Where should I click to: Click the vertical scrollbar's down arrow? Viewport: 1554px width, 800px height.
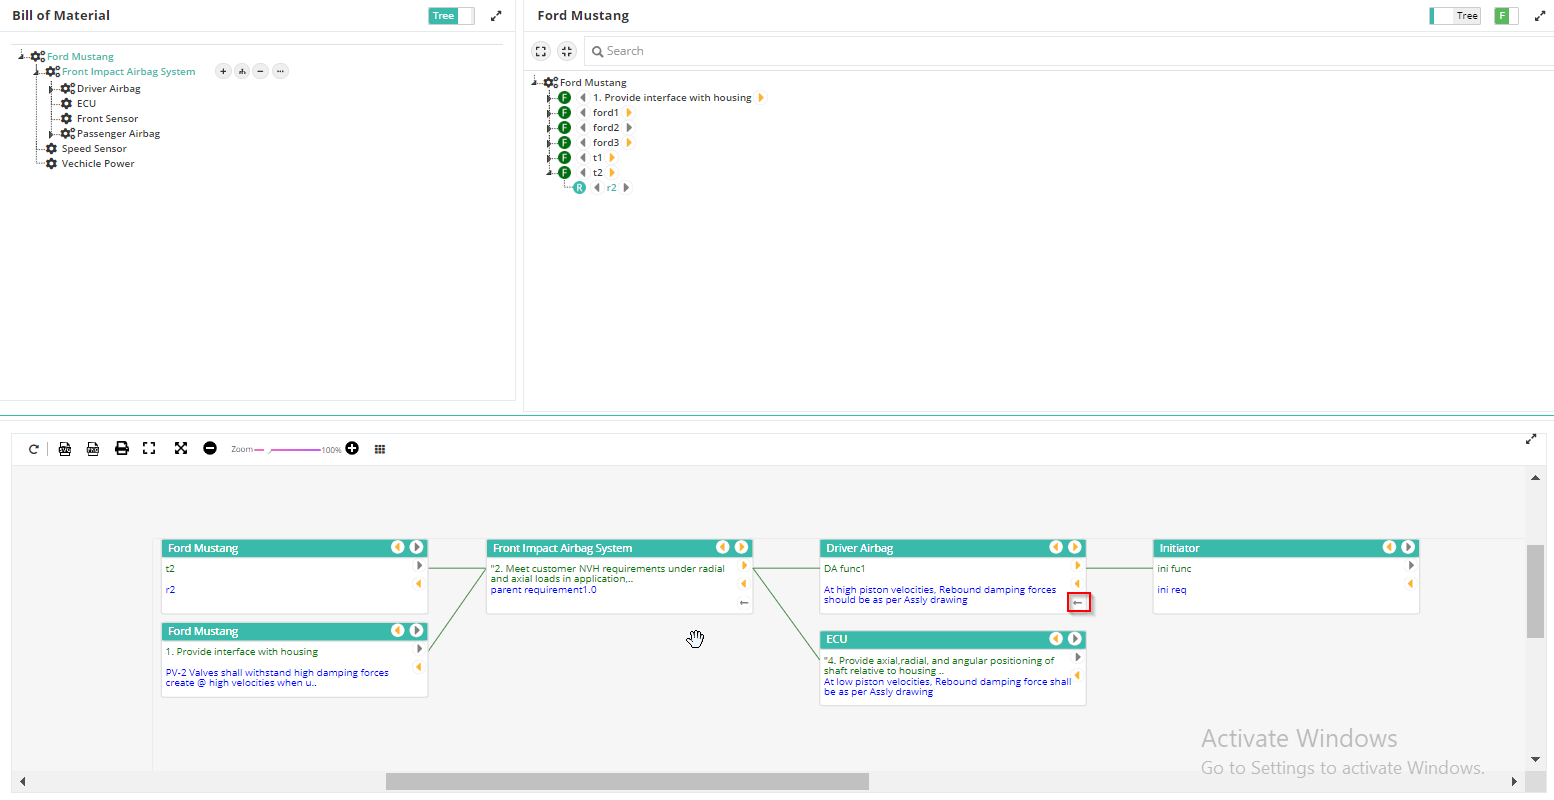(x=1535, y=760)
